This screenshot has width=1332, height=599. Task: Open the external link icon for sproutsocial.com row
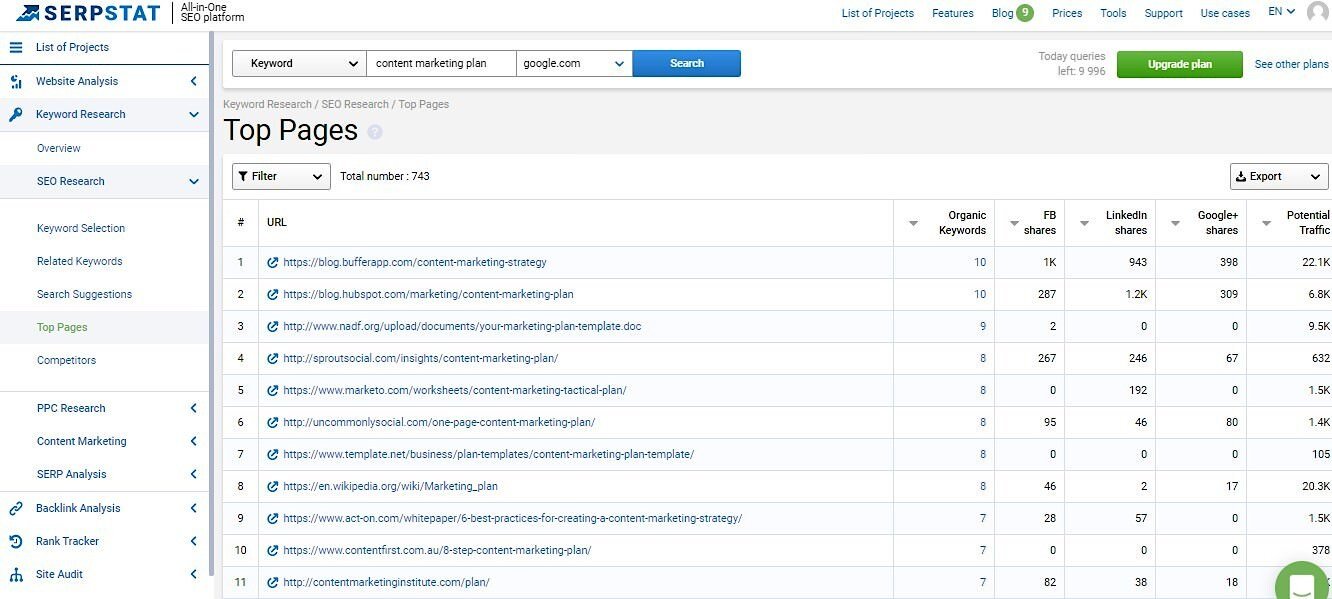pos(273,358)
